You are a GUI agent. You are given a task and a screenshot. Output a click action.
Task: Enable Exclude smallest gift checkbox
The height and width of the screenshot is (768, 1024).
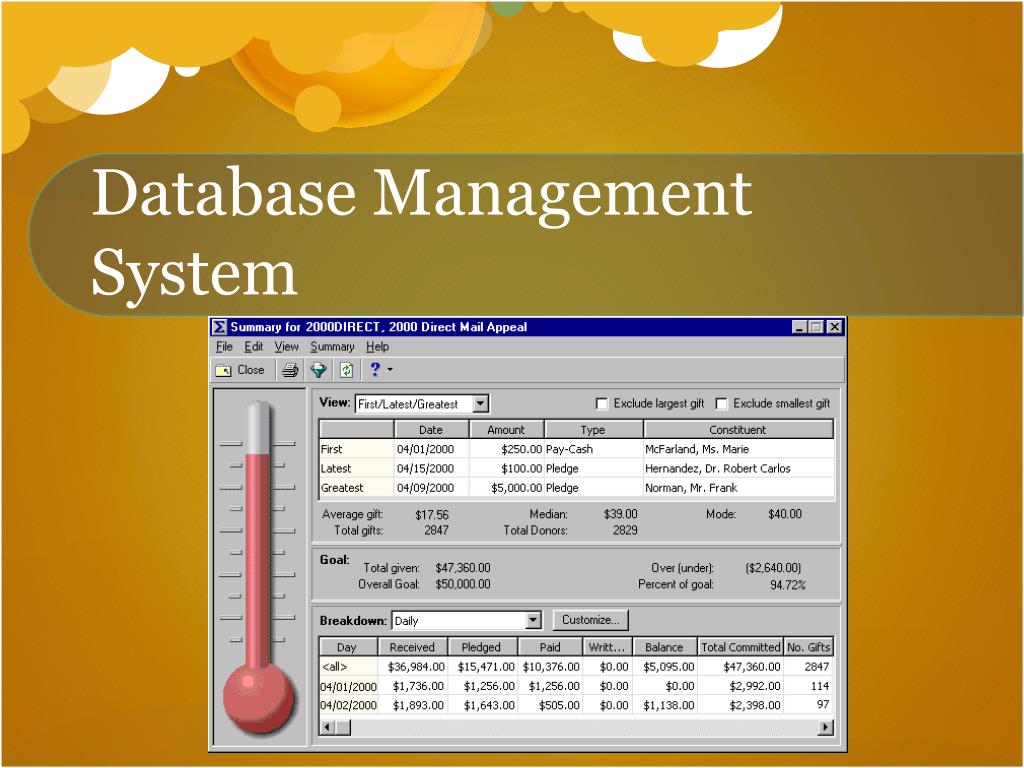721,404
